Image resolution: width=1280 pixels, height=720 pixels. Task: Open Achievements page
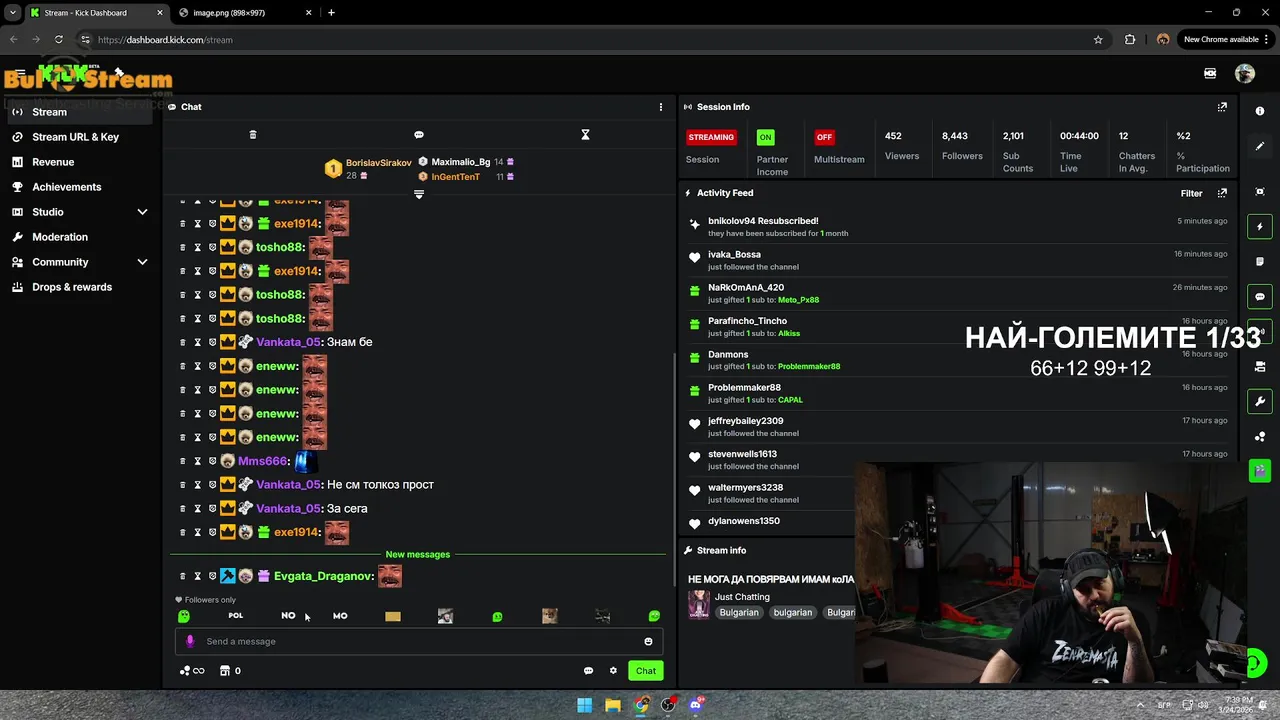point(78,187)
